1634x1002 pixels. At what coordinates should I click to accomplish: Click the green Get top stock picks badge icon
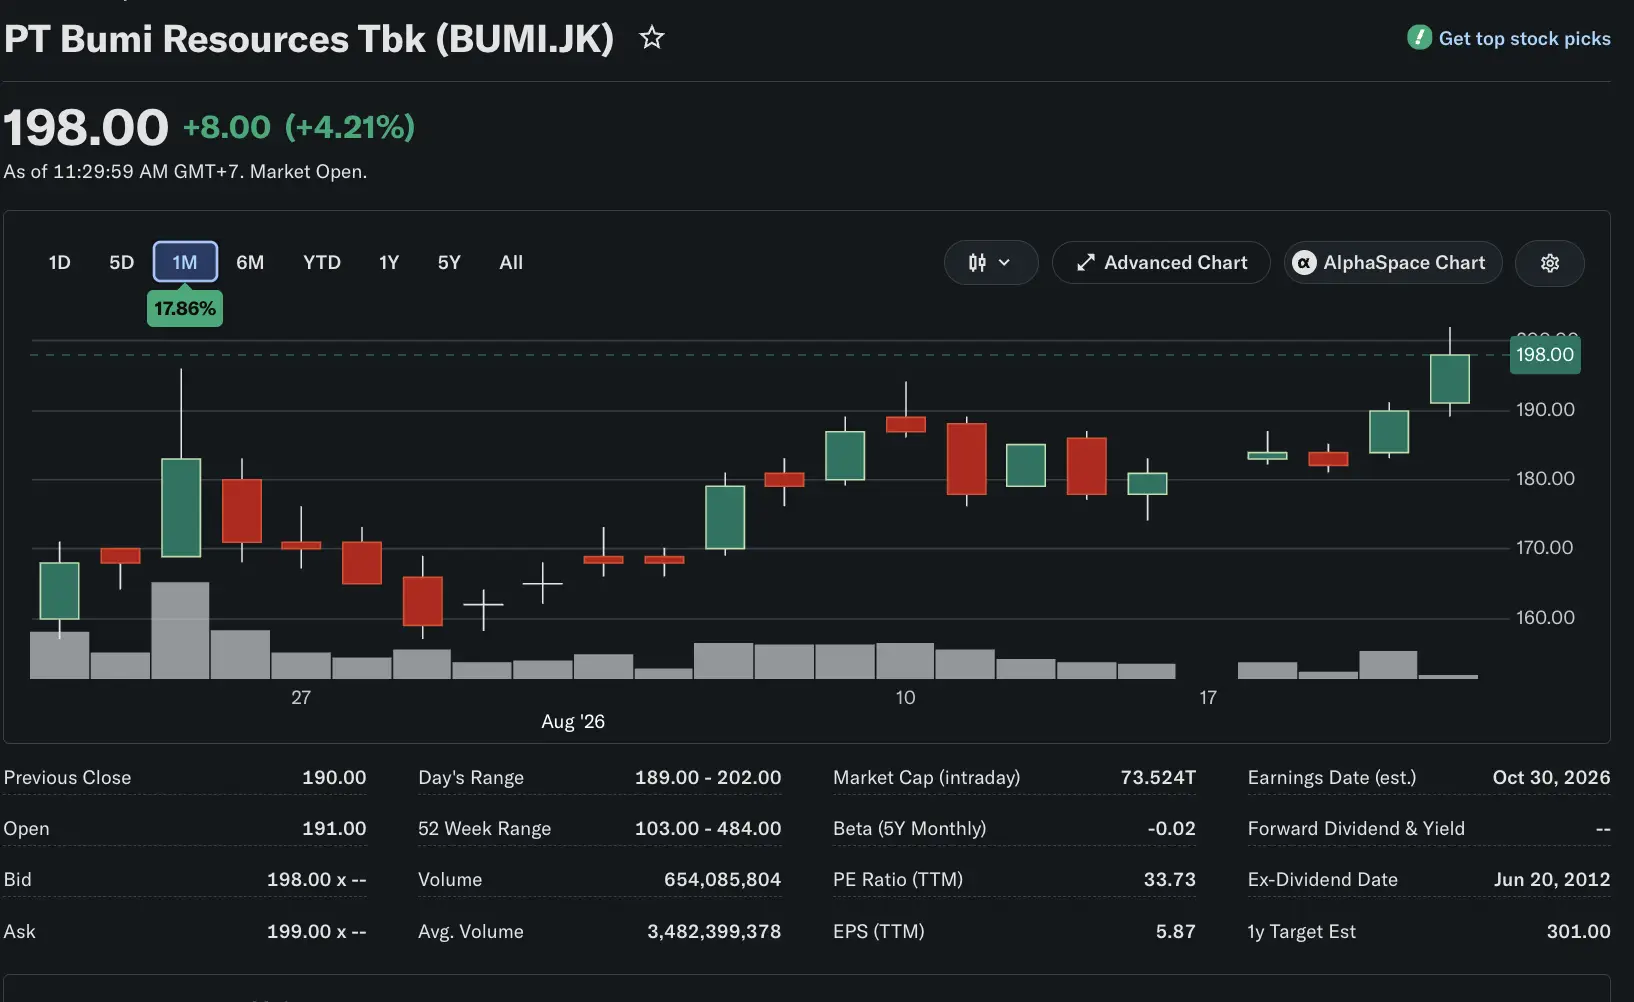click(x=1419, y=38)
